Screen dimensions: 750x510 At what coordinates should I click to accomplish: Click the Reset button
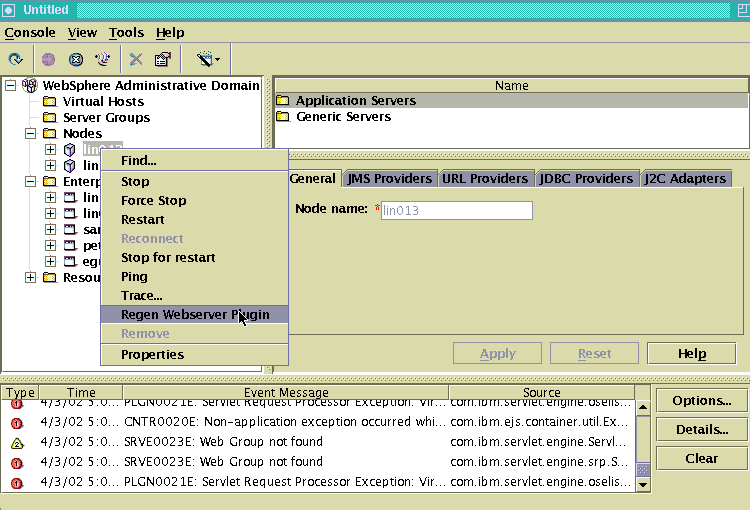(595, 354)
